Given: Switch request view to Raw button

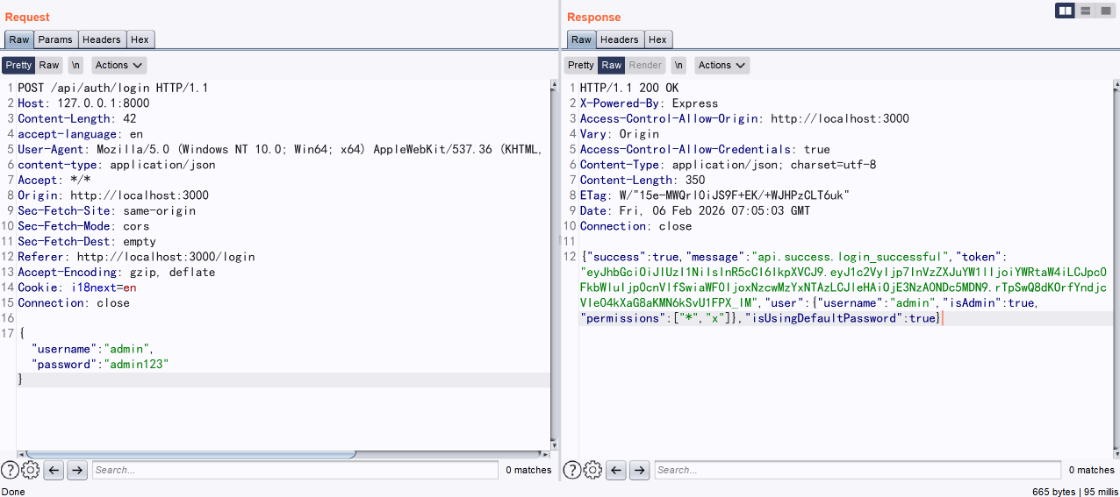Looking at the screenshot, I should pyautogui.click(x=50, y=65).
